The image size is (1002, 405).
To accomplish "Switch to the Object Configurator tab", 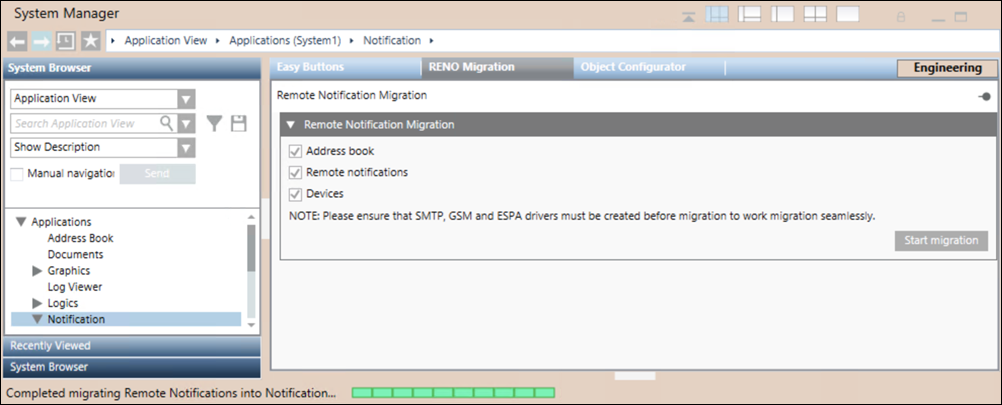I will pyautogui.click(x=635, y=67).
